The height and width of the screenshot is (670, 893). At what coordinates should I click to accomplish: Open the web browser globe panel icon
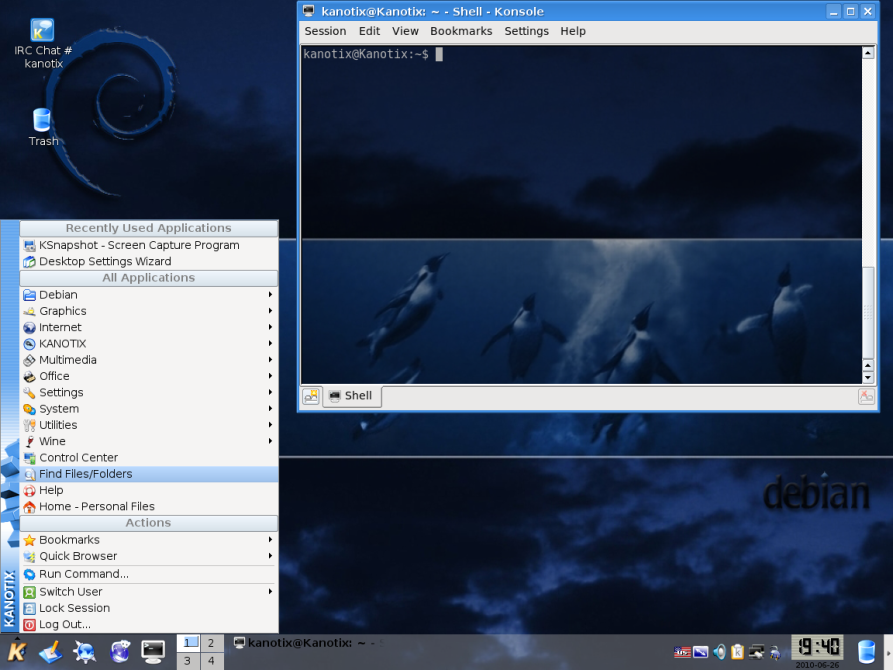(x=120, y=652)
